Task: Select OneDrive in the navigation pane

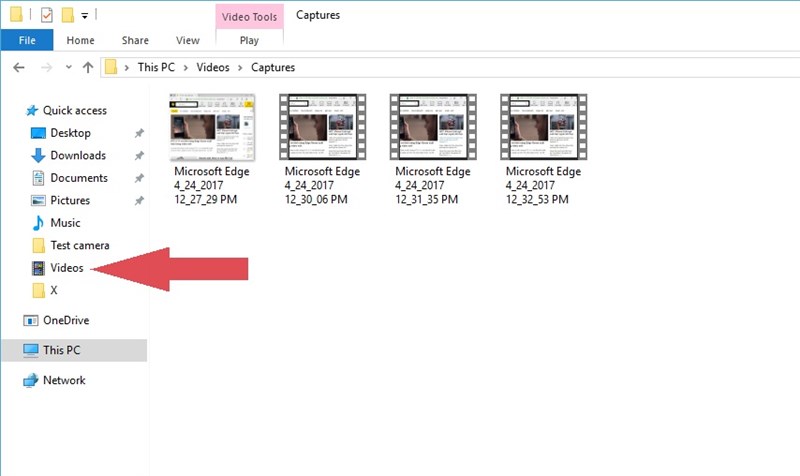Action: [66, 320]
